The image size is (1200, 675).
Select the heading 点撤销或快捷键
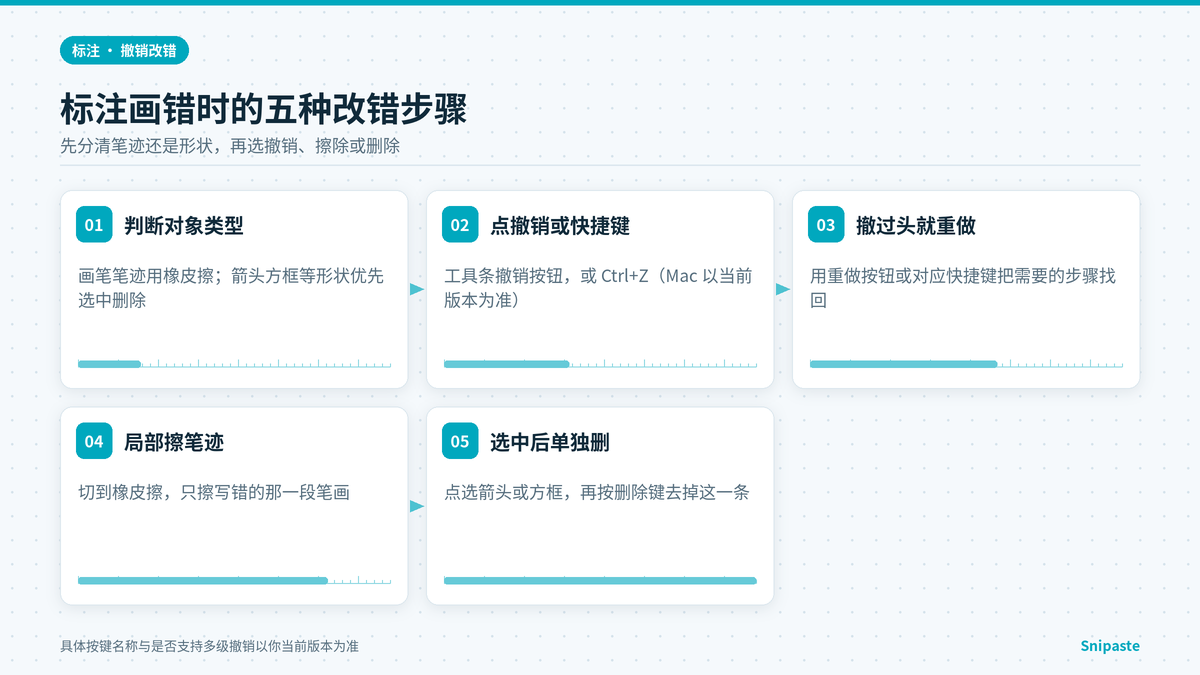pyautogui.click(x=560, y=225)
